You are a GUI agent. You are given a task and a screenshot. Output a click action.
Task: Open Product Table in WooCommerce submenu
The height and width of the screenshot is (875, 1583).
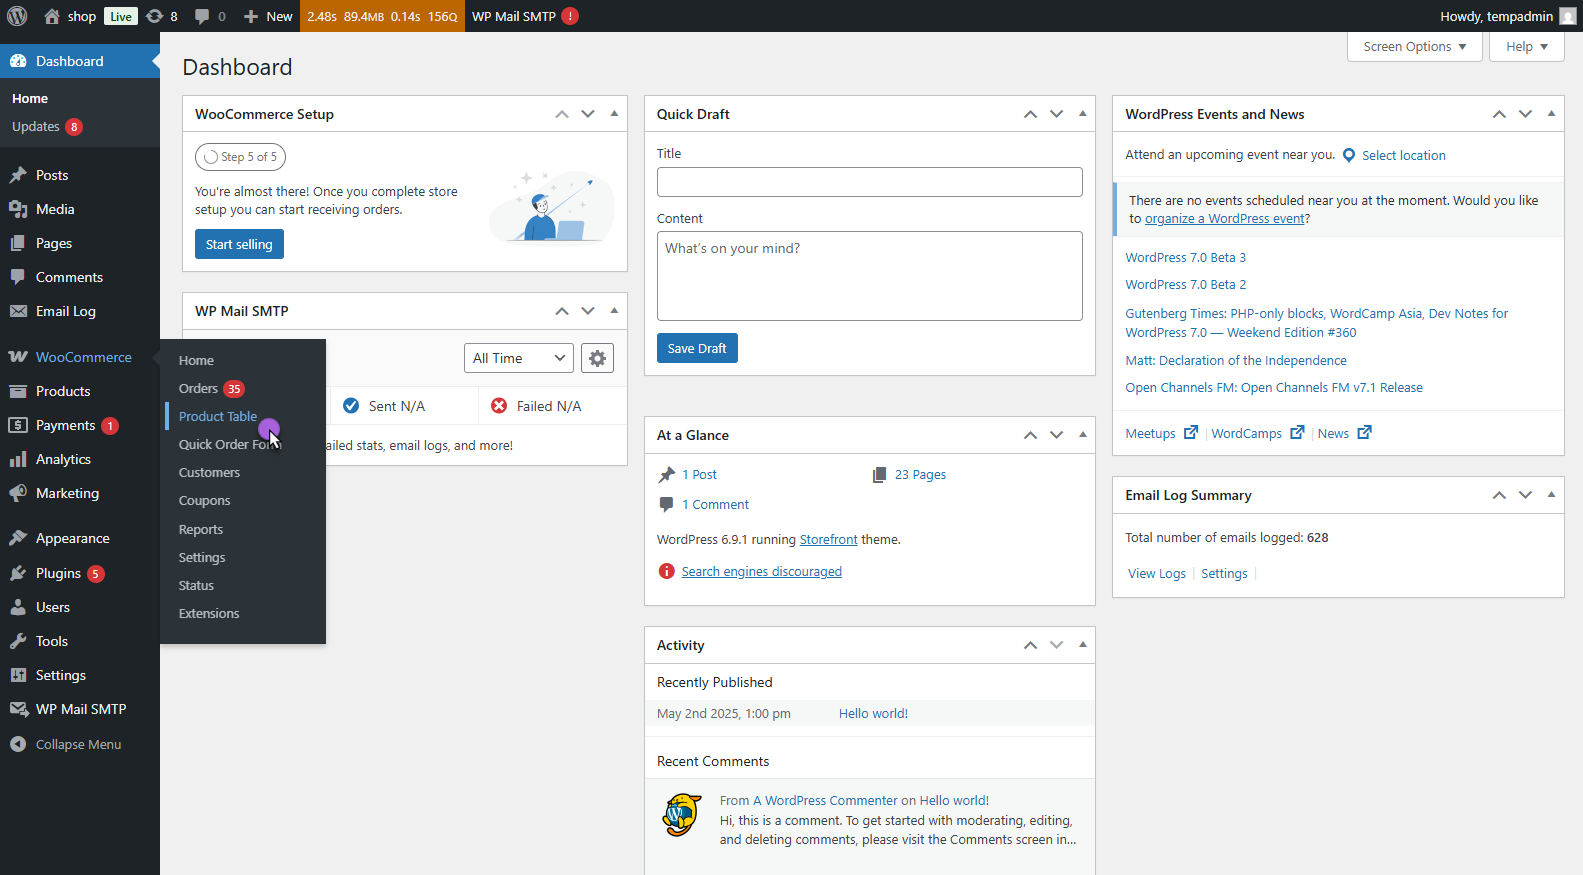(x=218, y=416)
